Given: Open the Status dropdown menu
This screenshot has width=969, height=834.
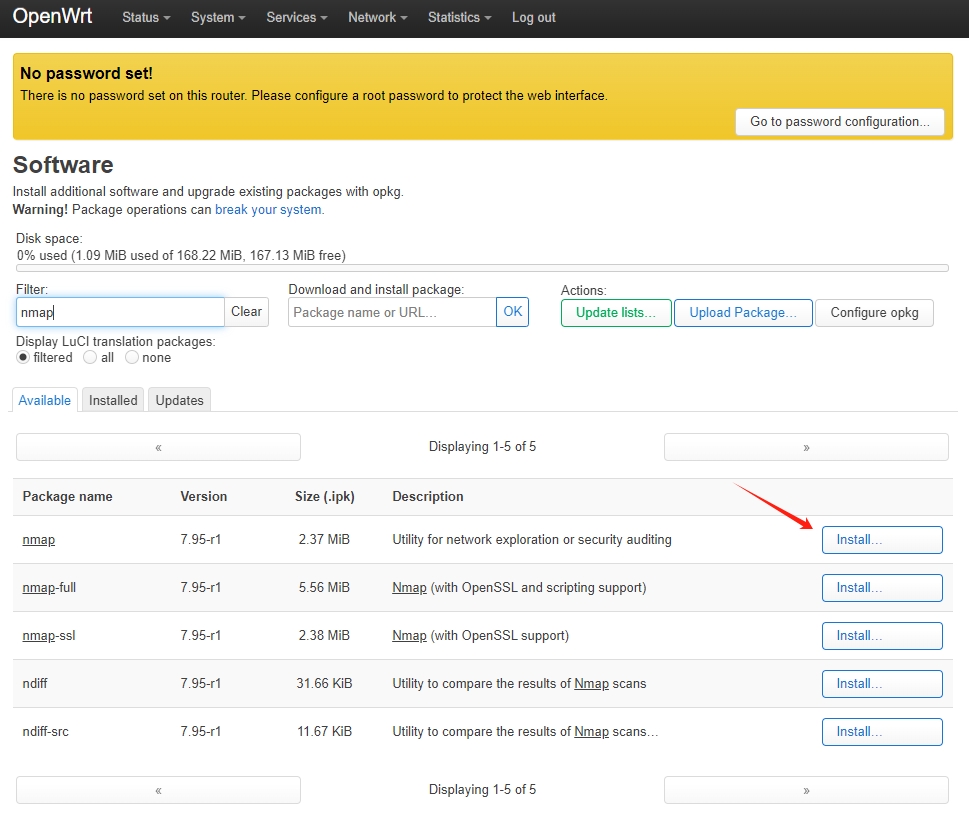Looking at the screenshot, I should click(x=146, y=17).
